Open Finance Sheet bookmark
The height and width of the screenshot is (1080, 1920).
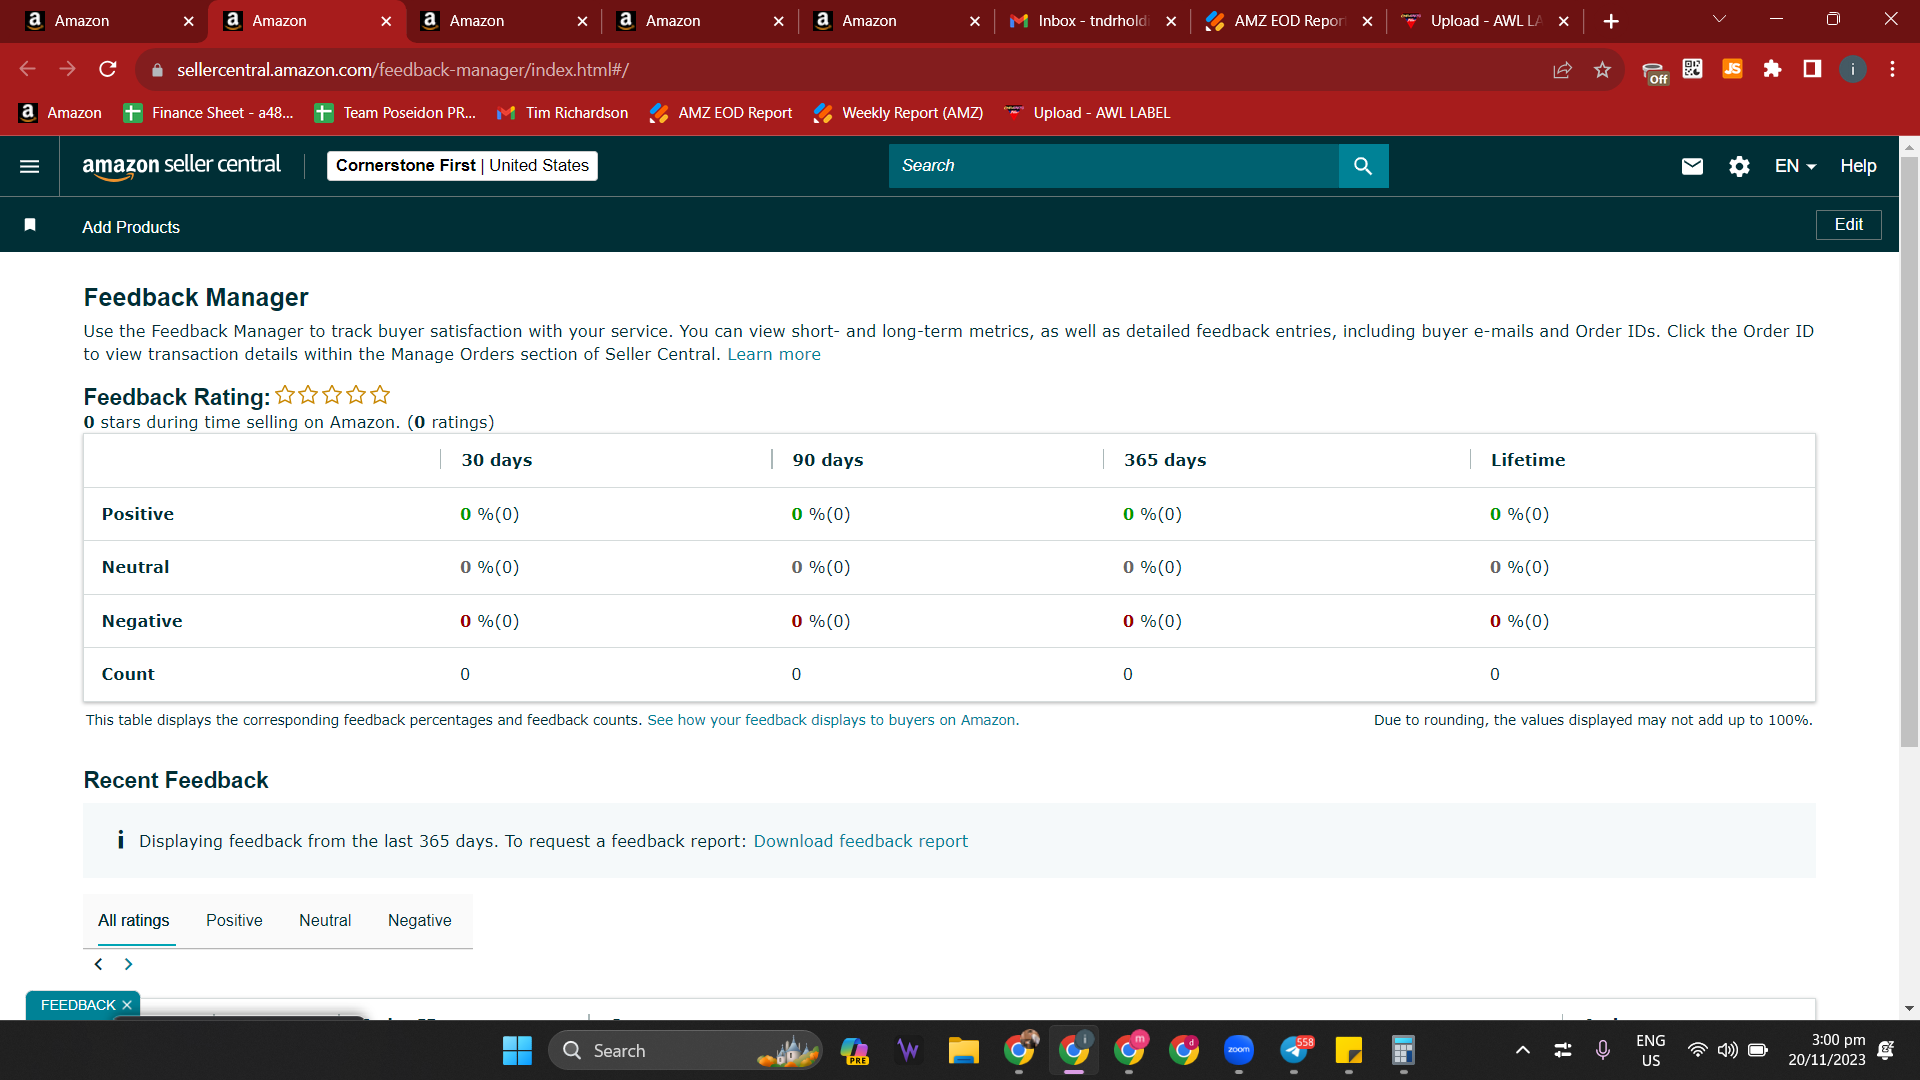point(209,113)
